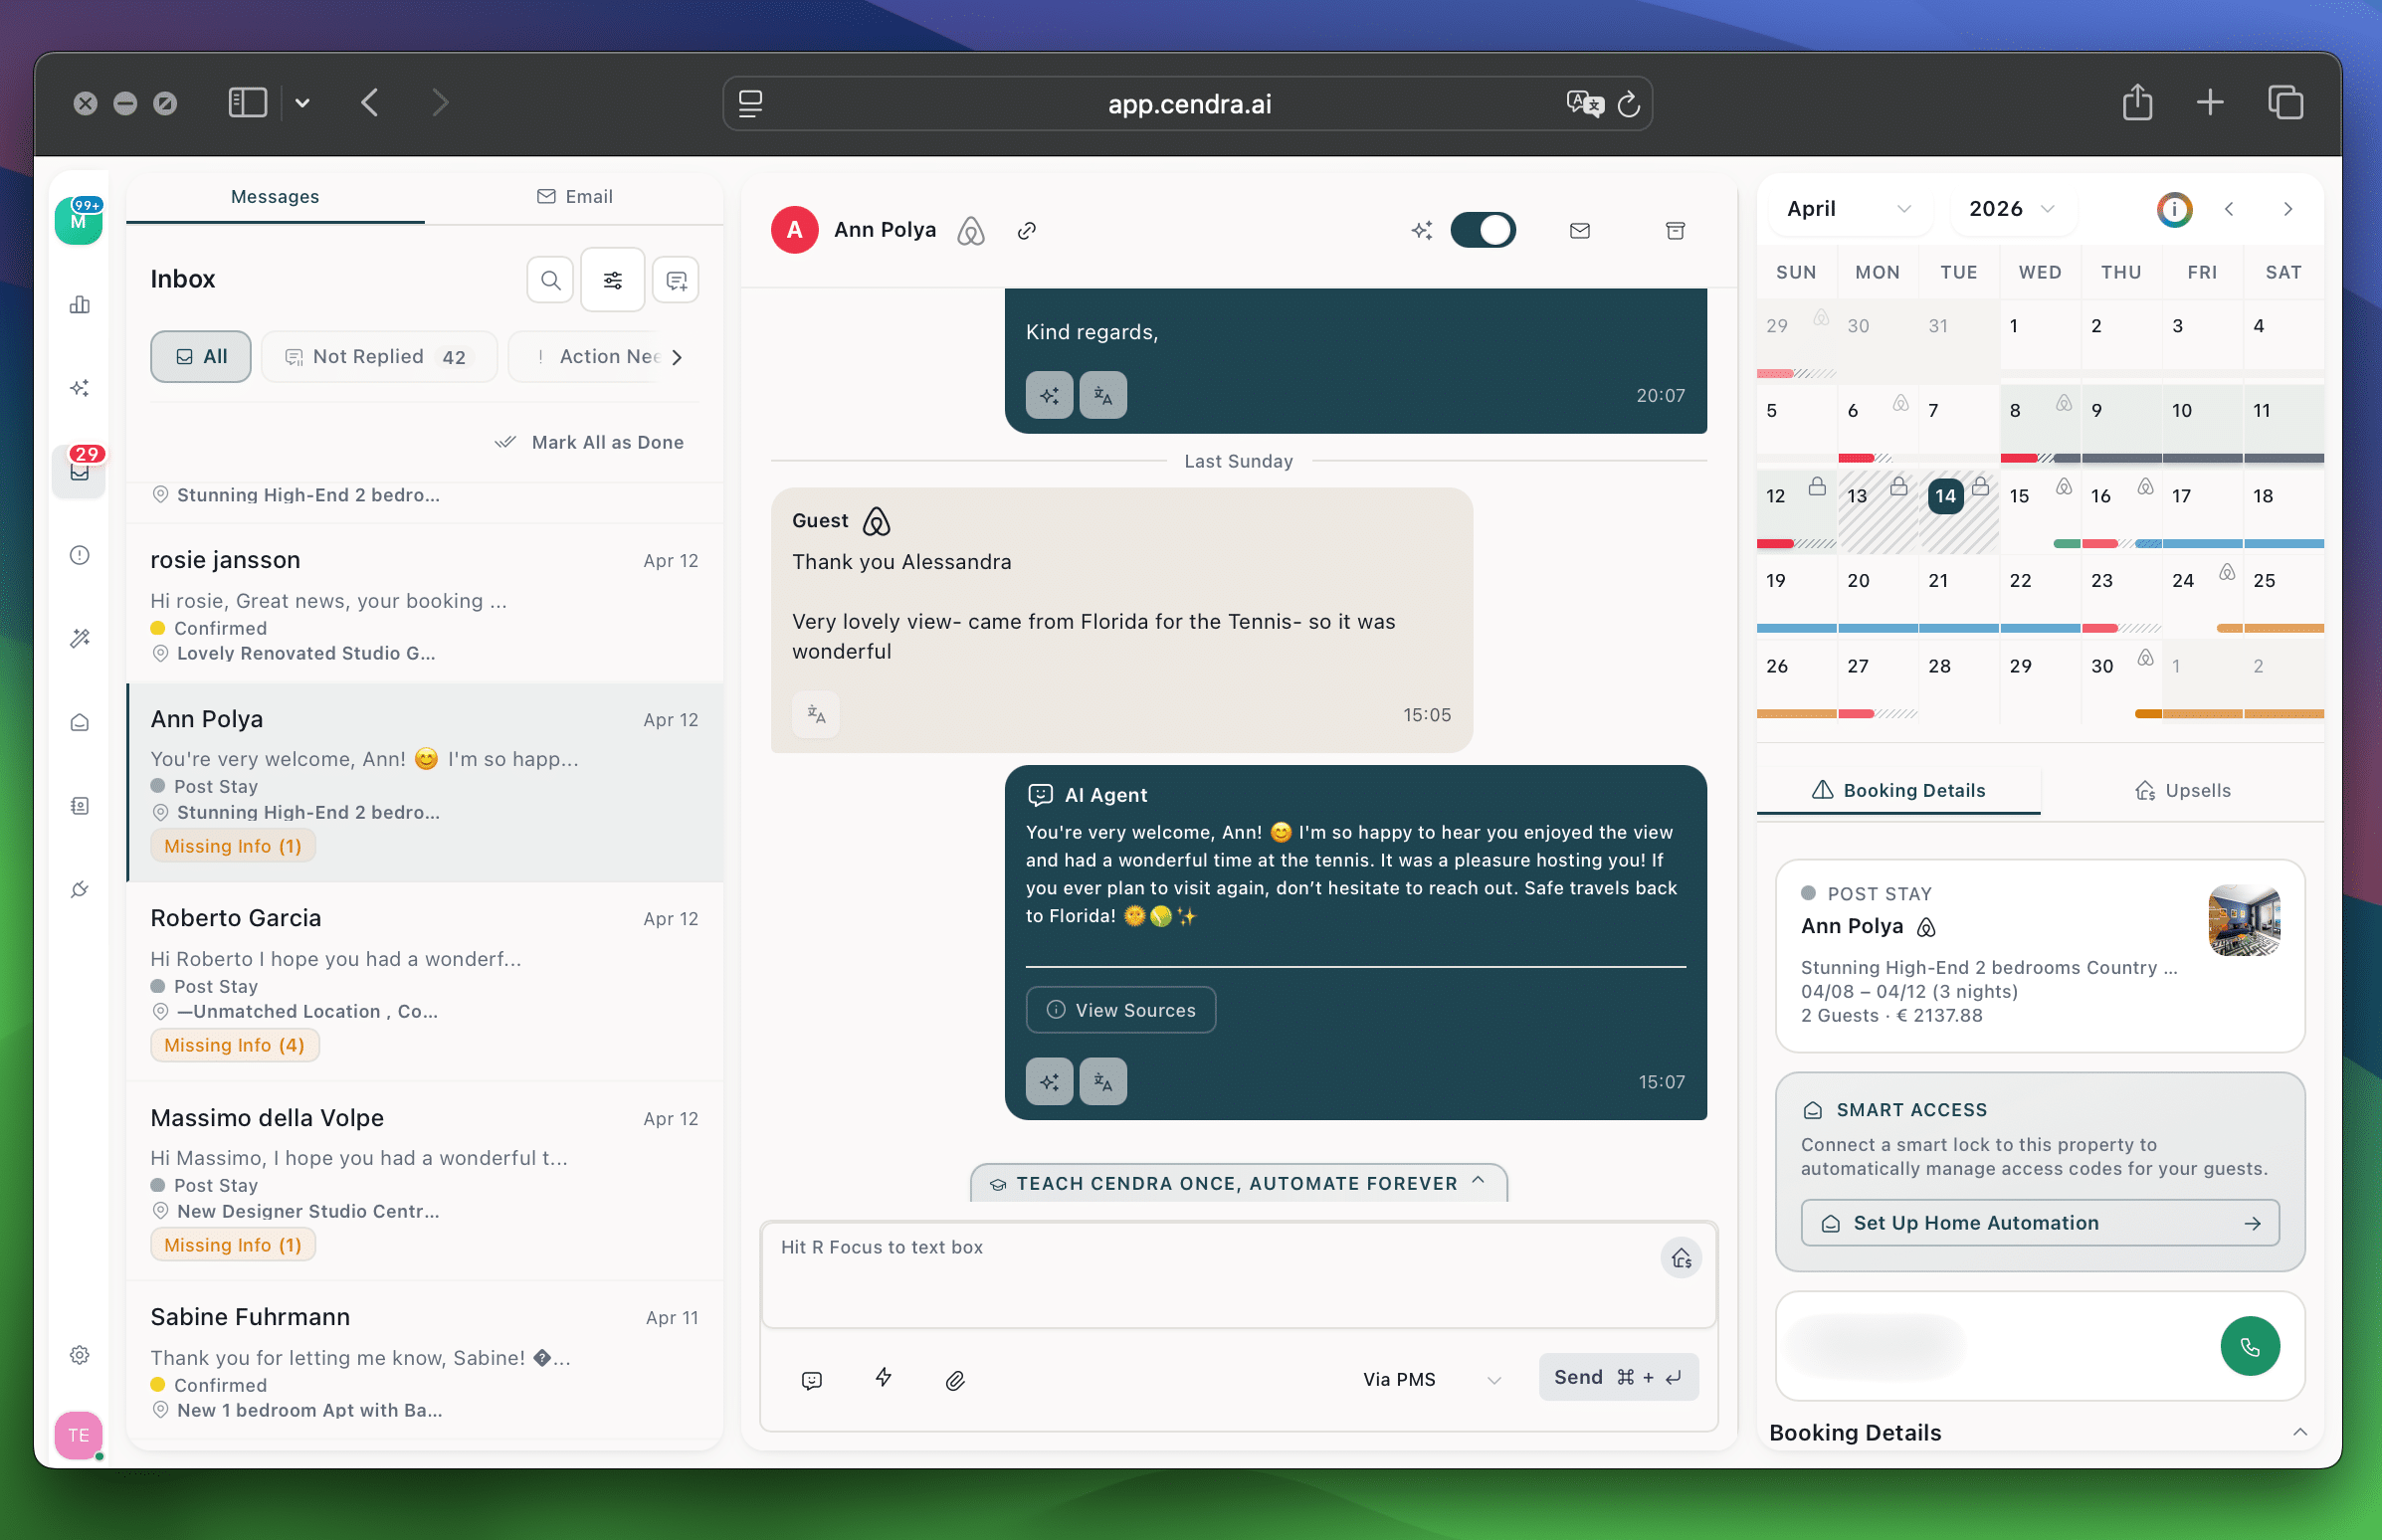The image size is (2382, 1540).
Task: Open the Upsells tab
Action: pos(2182,790)
